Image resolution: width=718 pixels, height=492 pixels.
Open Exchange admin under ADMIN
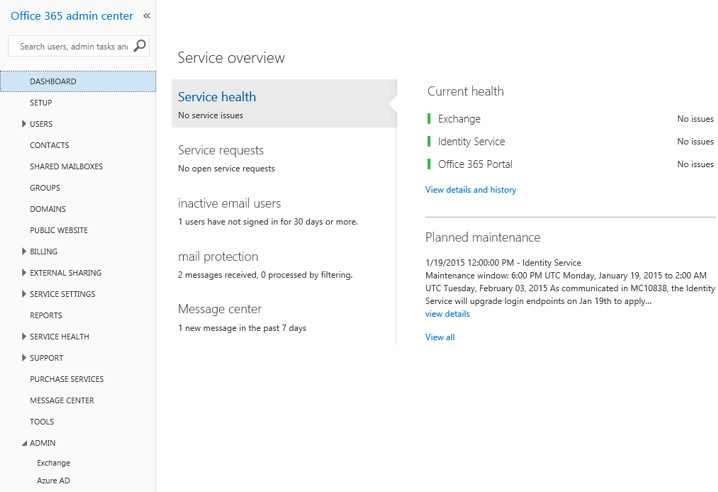pos(54,463)
